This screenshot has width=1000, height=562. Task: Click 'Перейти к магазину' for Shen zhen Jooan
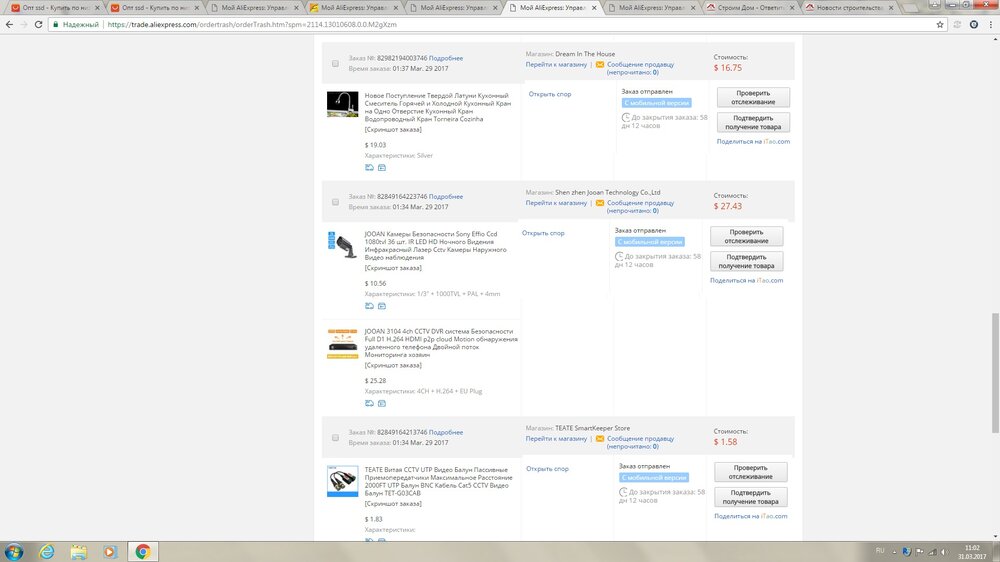556,203
